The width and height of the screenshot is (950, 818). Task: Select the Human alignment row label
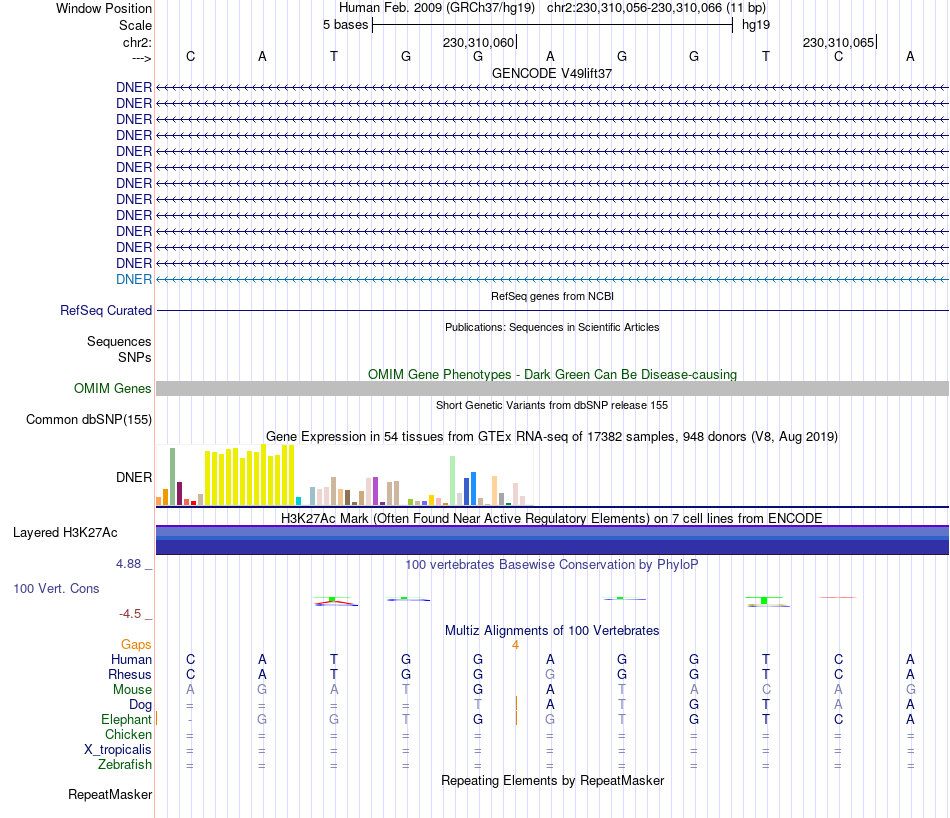[131, 659]
